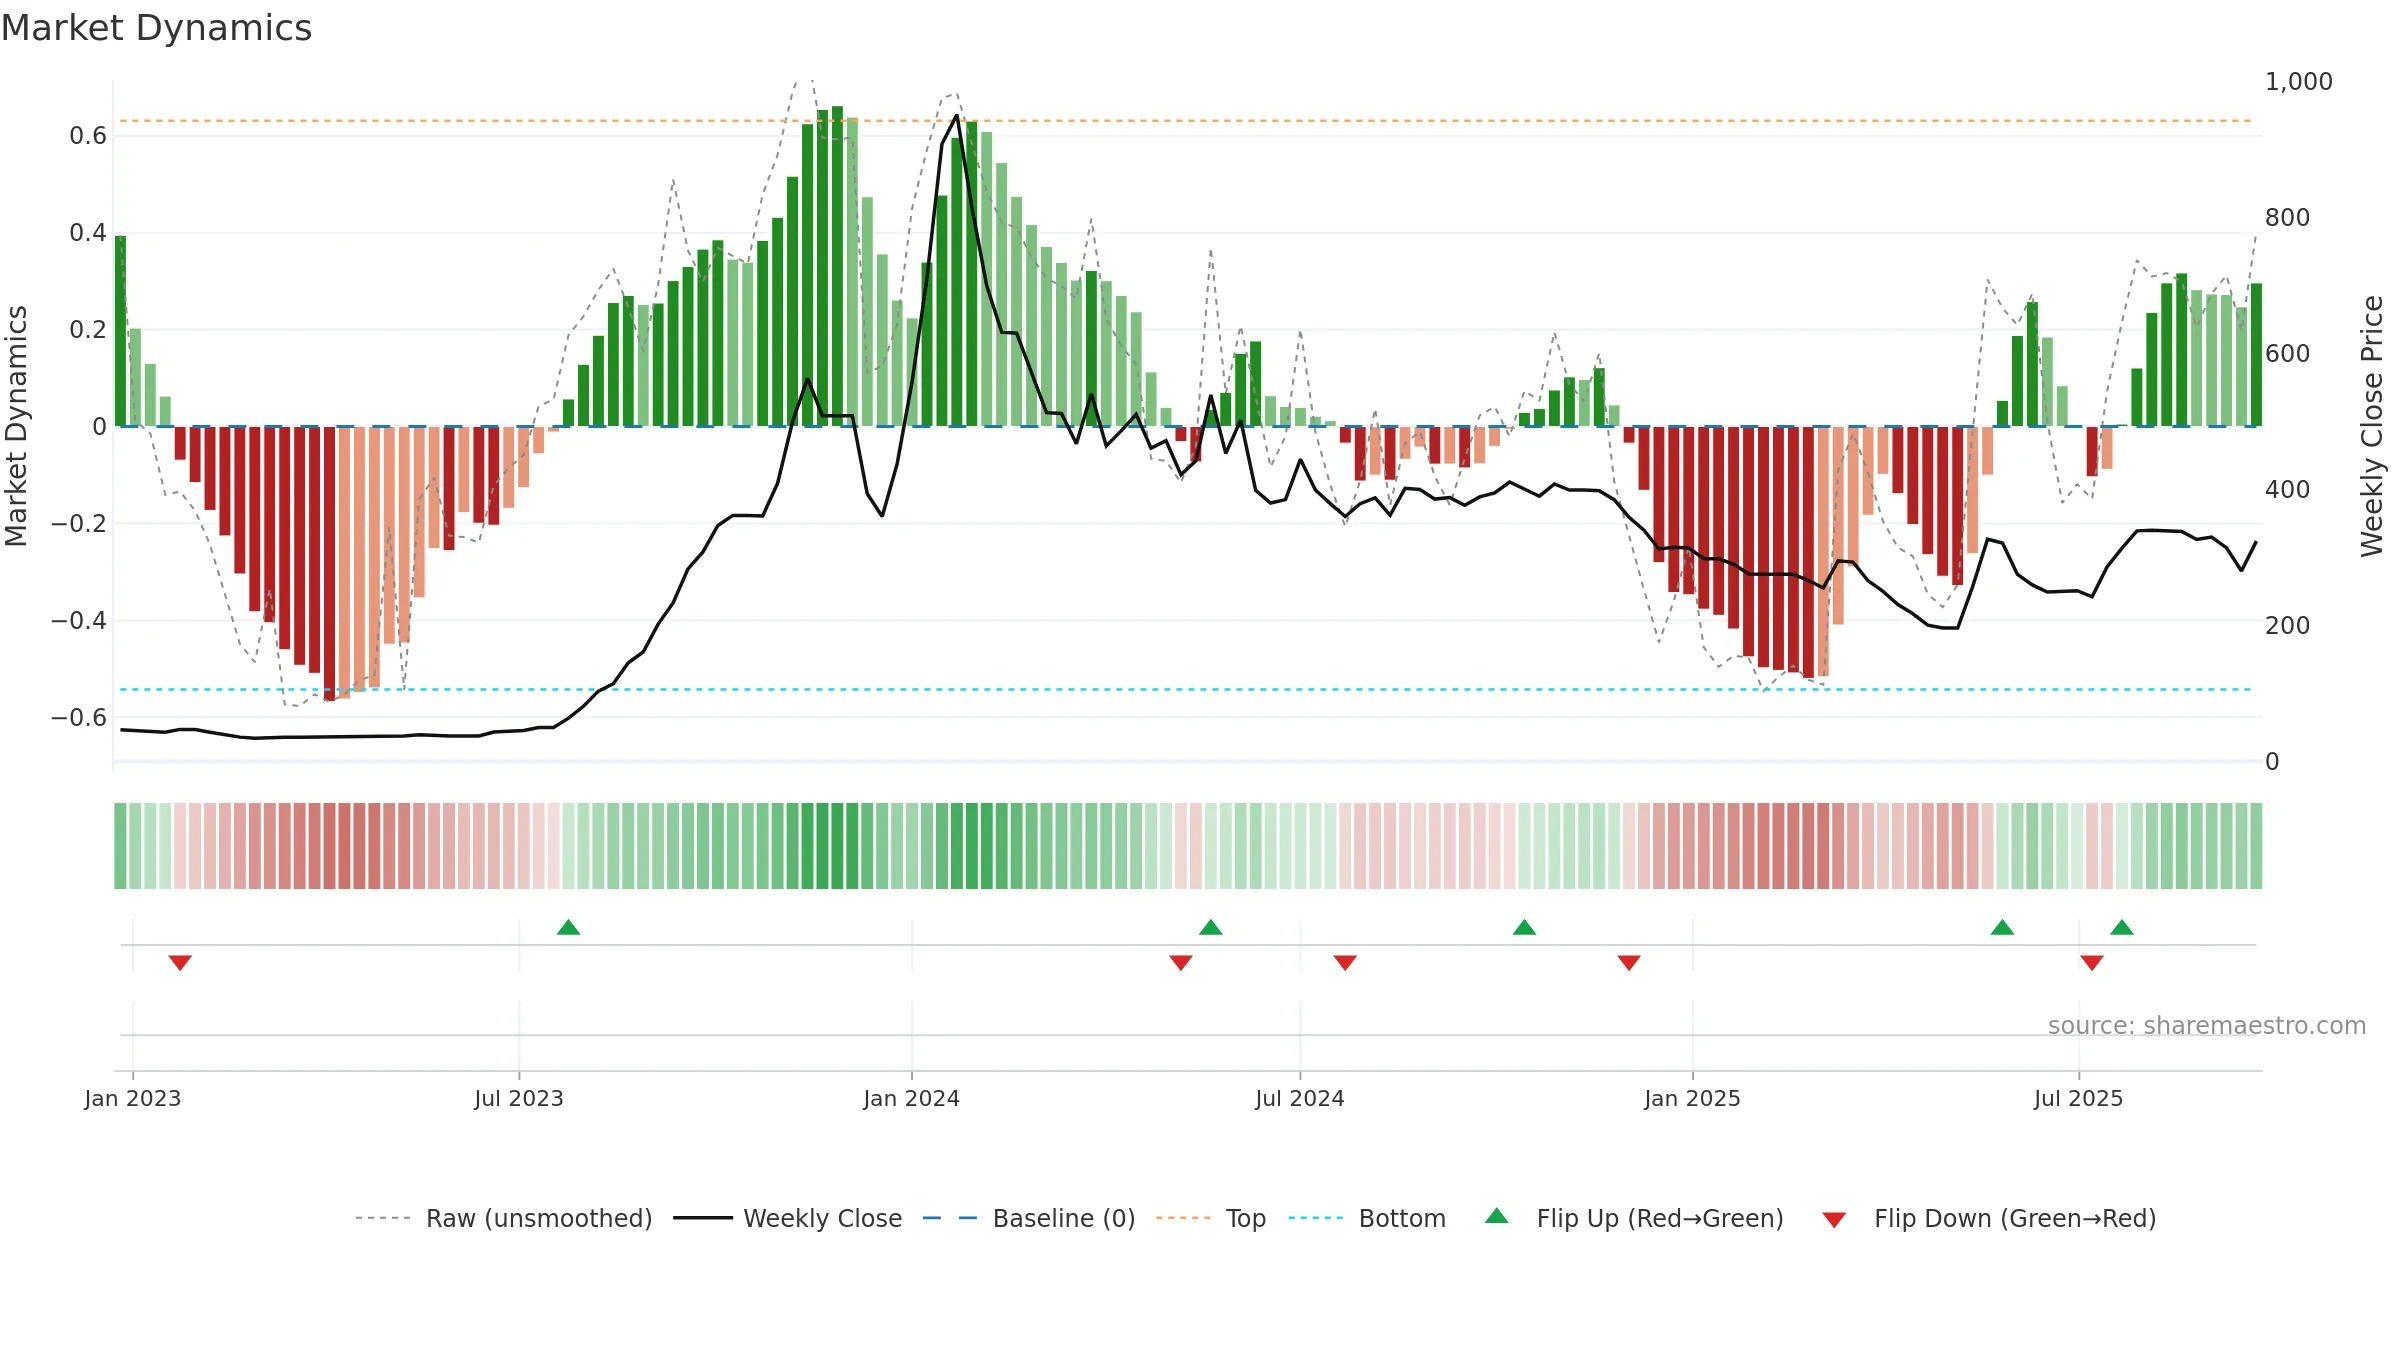This screenshot has width=2400, height=1350.
Task: Click the '−0.4' left axis tick label
Action: coord(79,621)
